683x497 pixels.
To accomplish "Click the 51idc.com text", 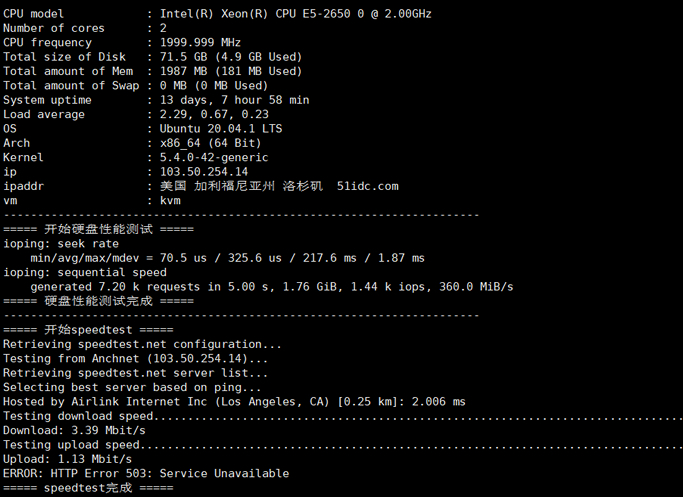I will coord(368,186).
